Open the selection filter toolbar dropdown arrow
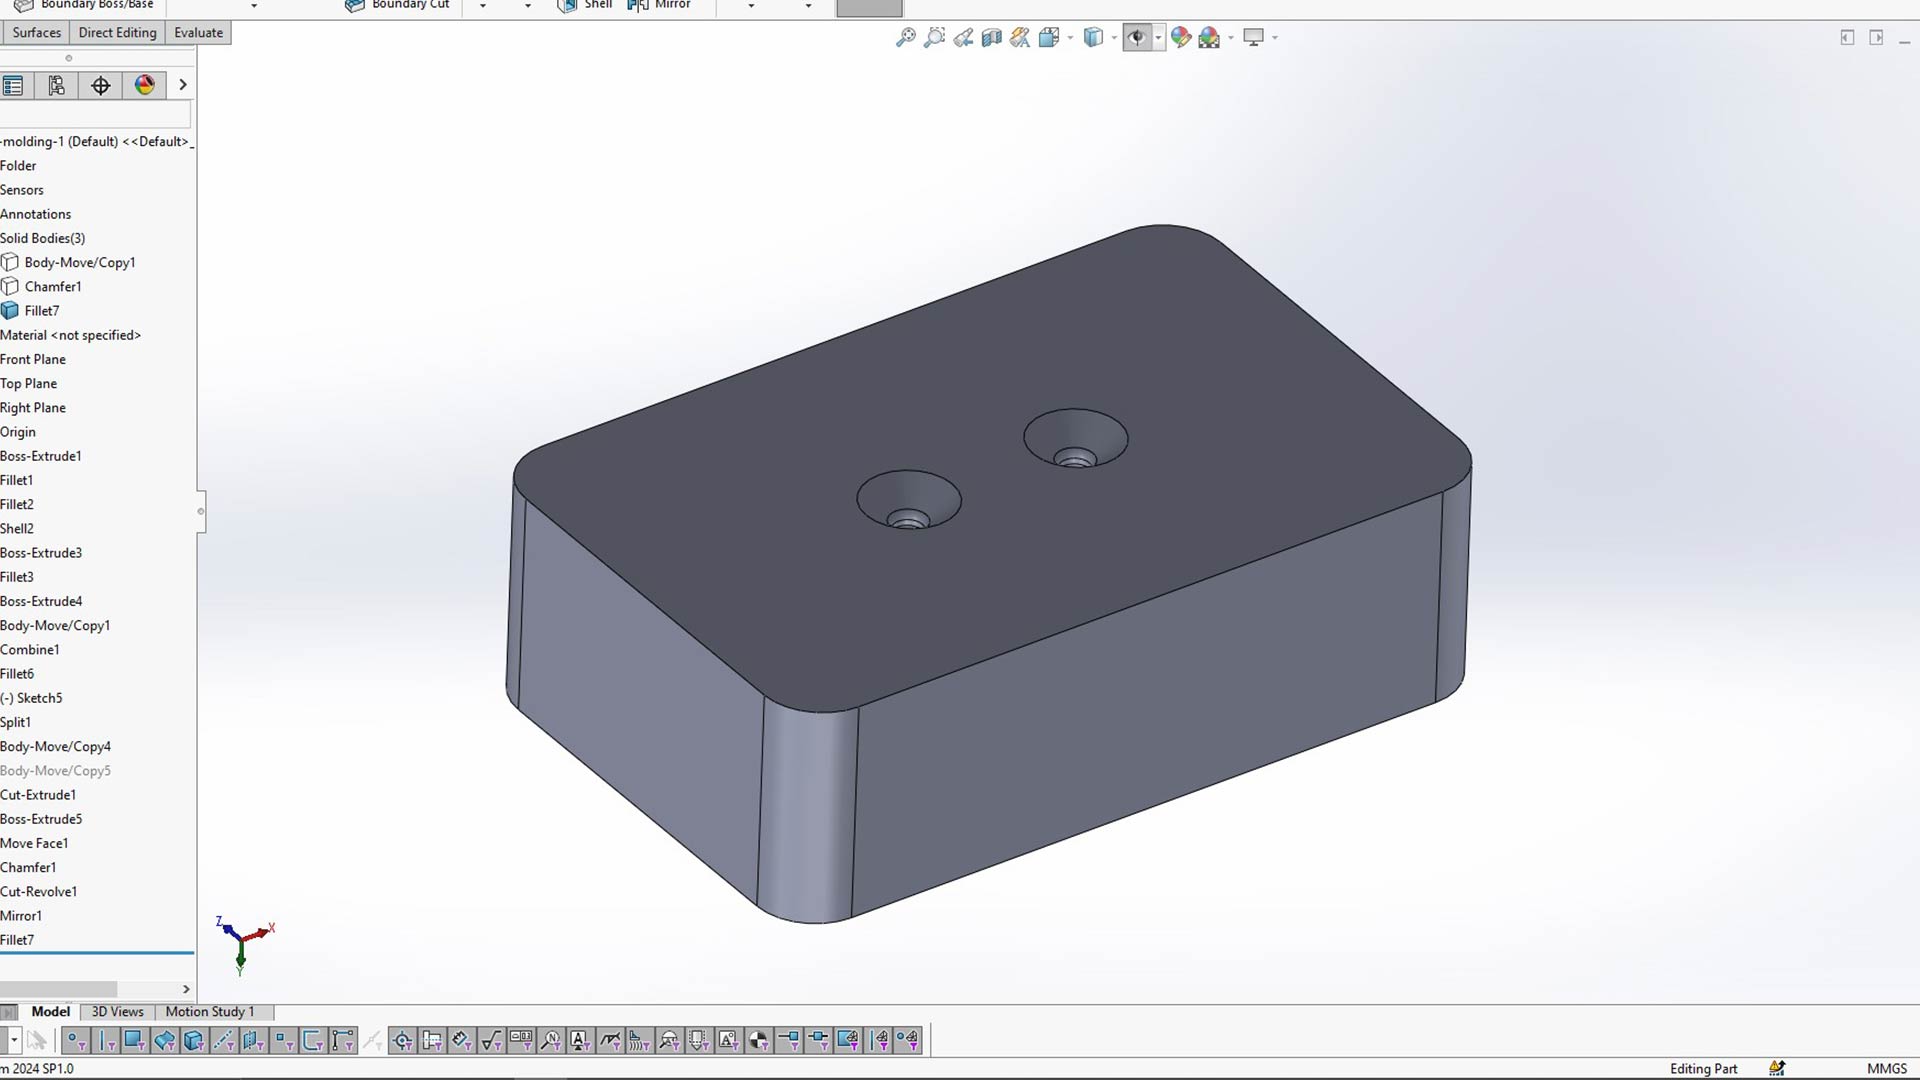Screen dimensions: 1920x1080 pos(14,1041)
